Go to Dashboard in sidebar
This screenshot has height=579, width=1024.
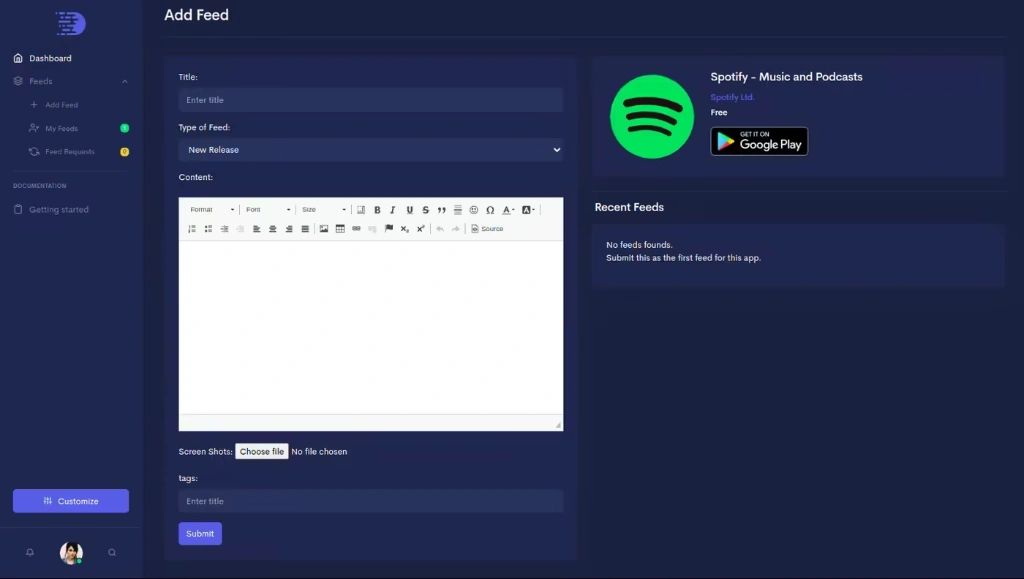coord(50,58)
